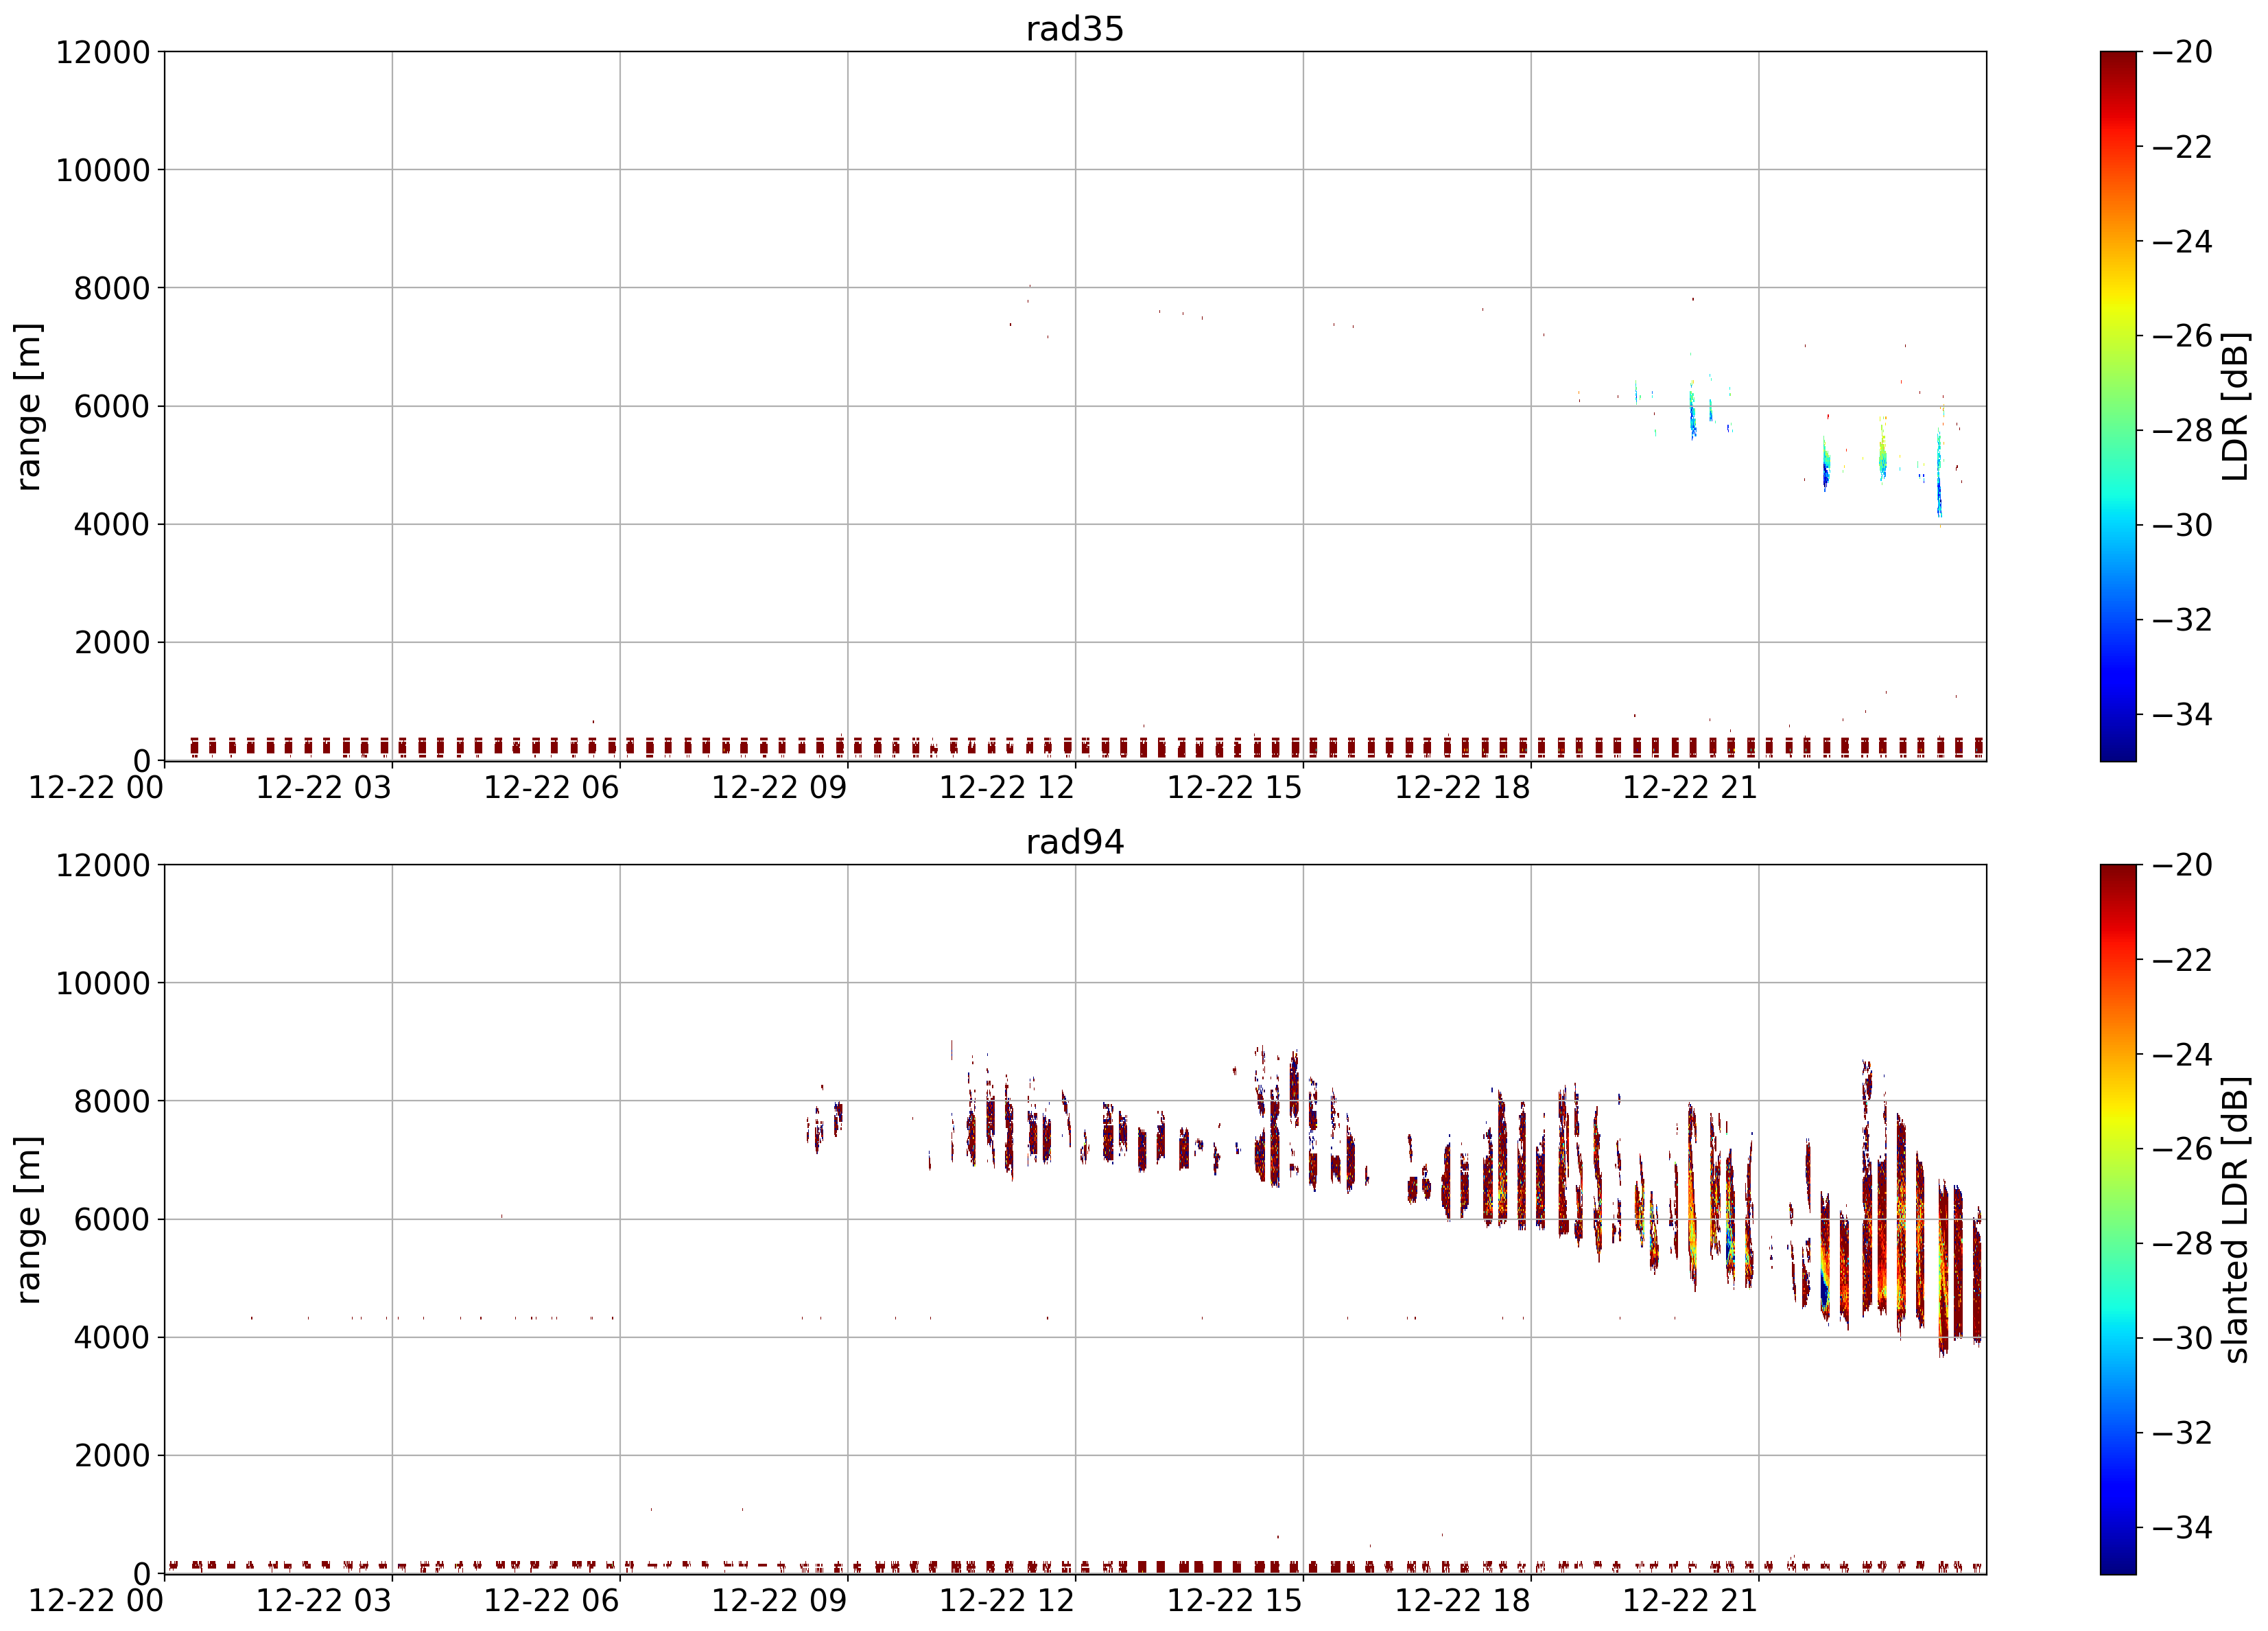Click the −28 tick on rad35 colorbar
The image size is (2268, 1631).
[x=2182, y=430]
